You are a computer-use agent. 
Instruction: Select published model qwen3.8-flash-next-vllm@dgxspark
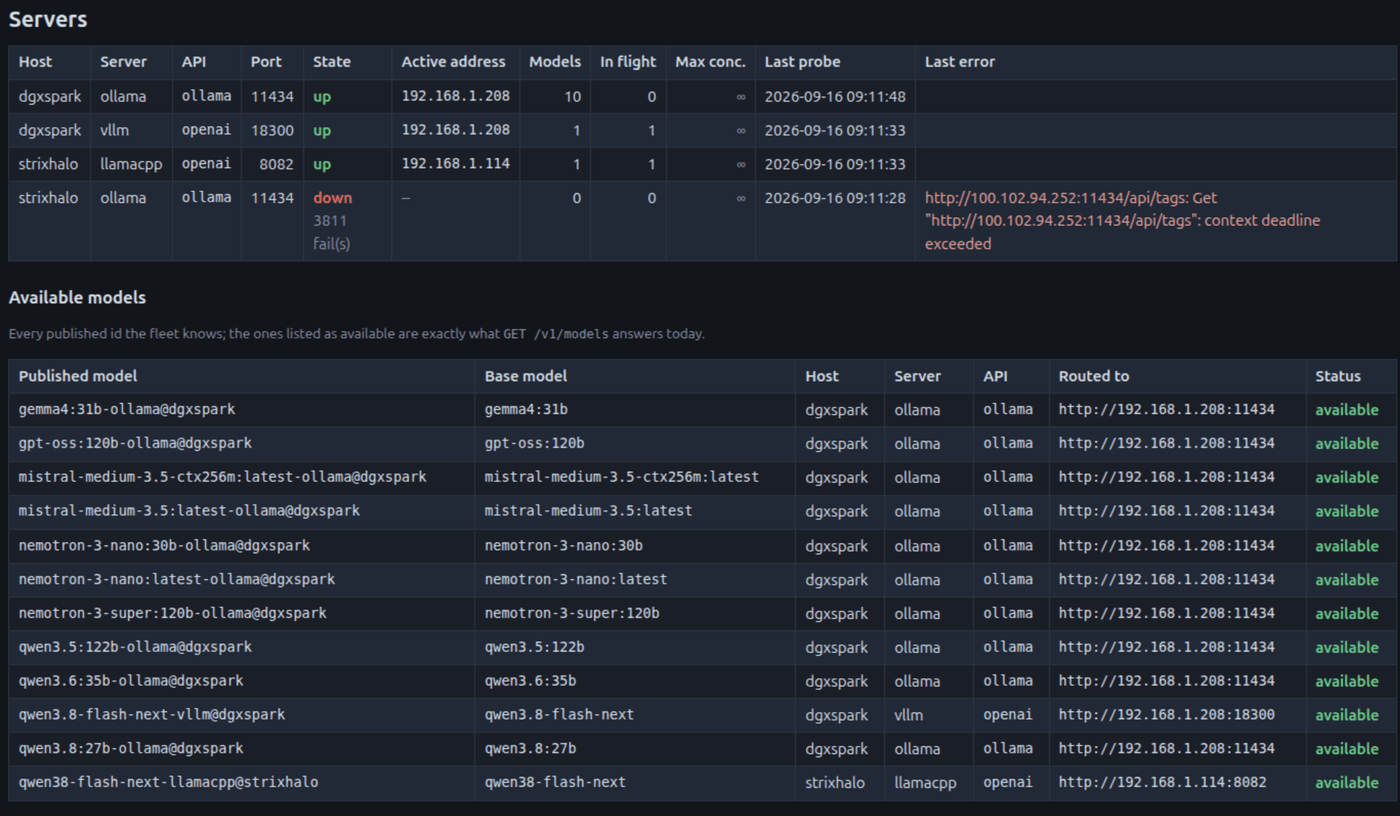pyautogui.click(x=152, y=715)
